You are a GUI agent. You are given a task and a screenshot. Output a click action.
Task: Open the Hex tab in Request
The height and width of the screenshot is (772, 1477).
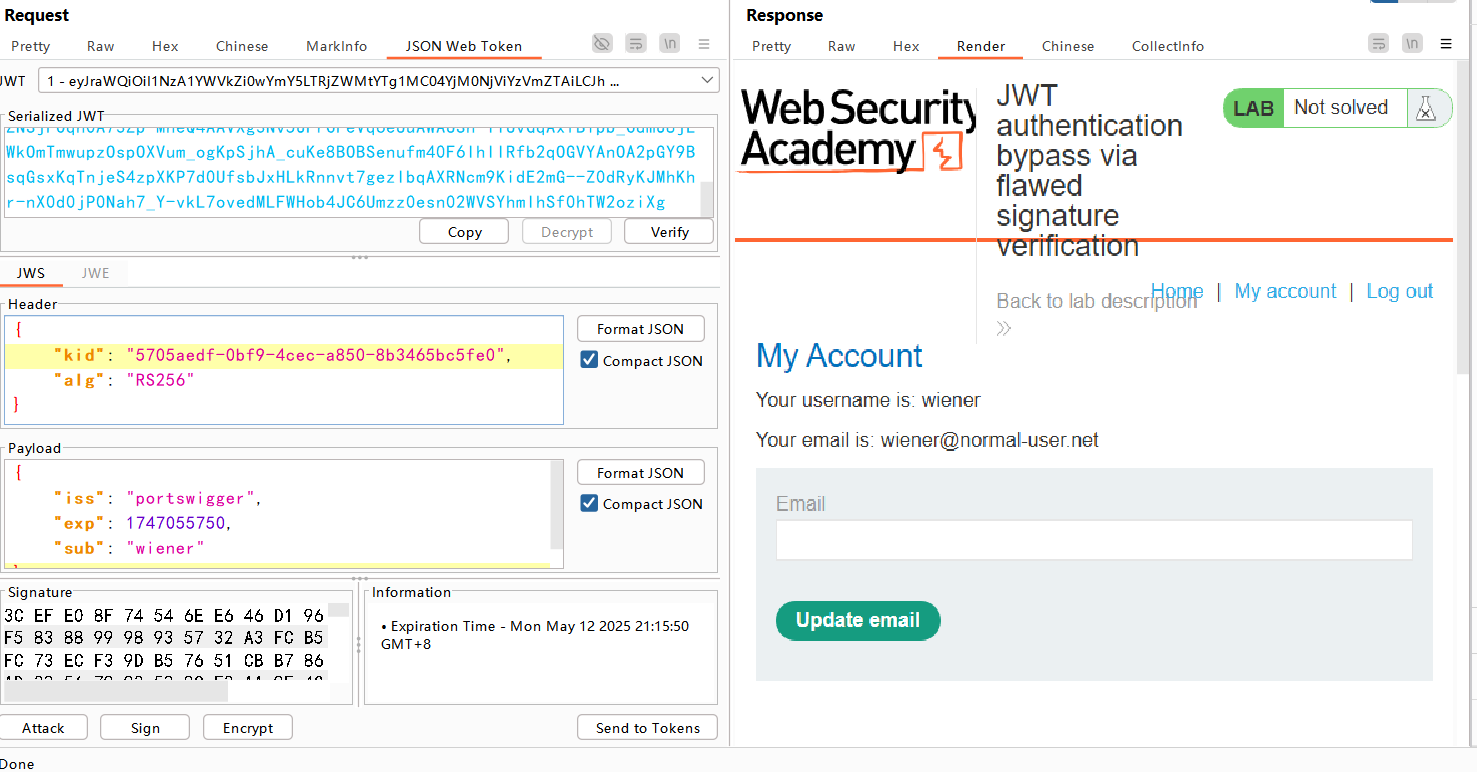[165, 46]
